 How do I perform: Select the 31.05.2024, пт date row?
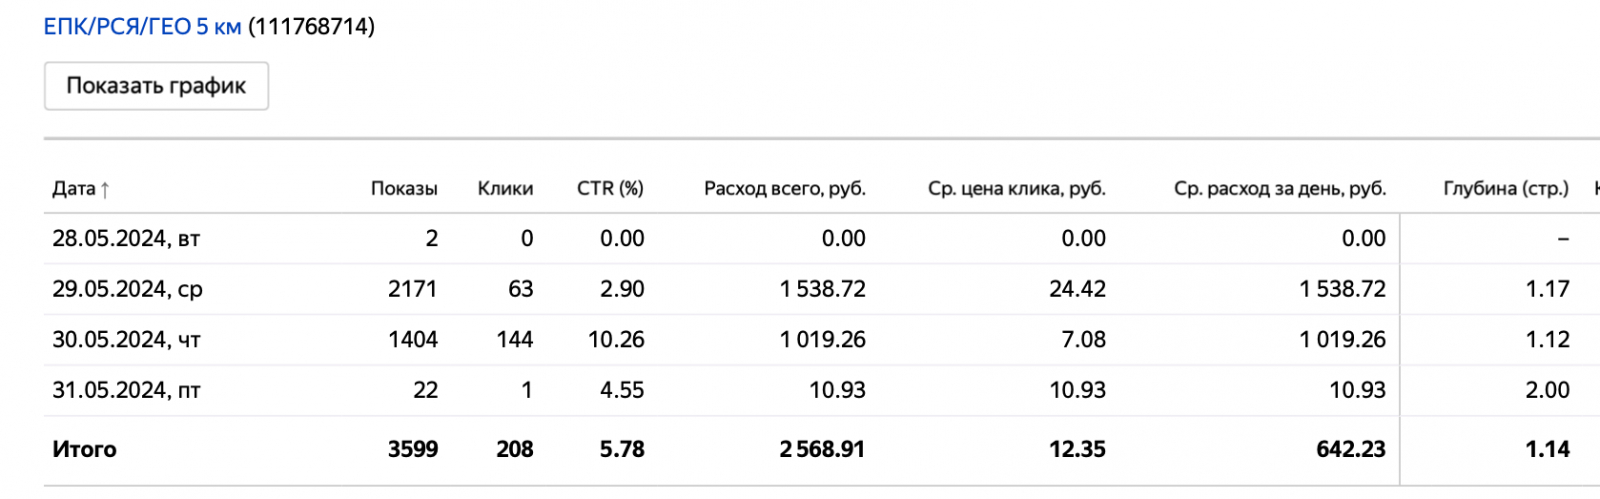pos(126,391)
